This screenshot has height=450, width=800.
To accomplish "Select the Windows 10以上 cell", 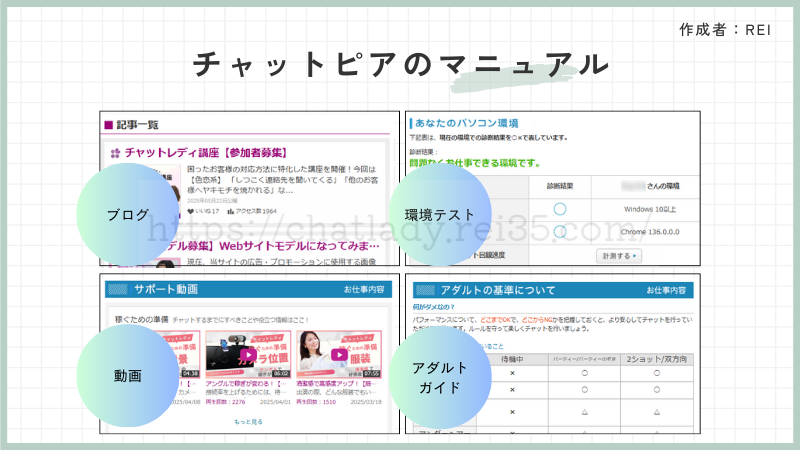I will [650, 209].
